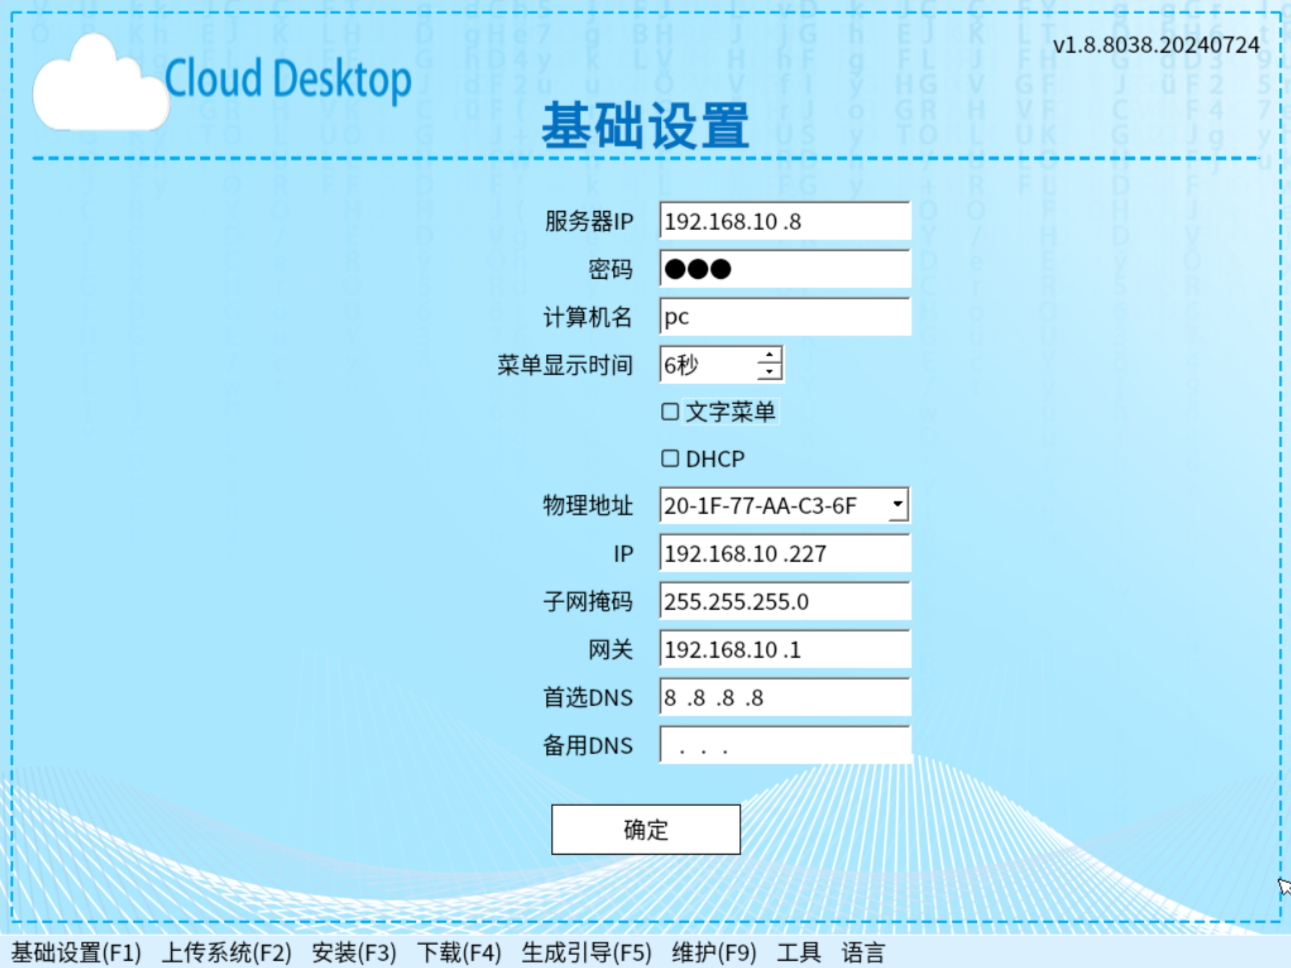Click the 首选DNS label
1291x968 pixels.
(x=588, y=697)
